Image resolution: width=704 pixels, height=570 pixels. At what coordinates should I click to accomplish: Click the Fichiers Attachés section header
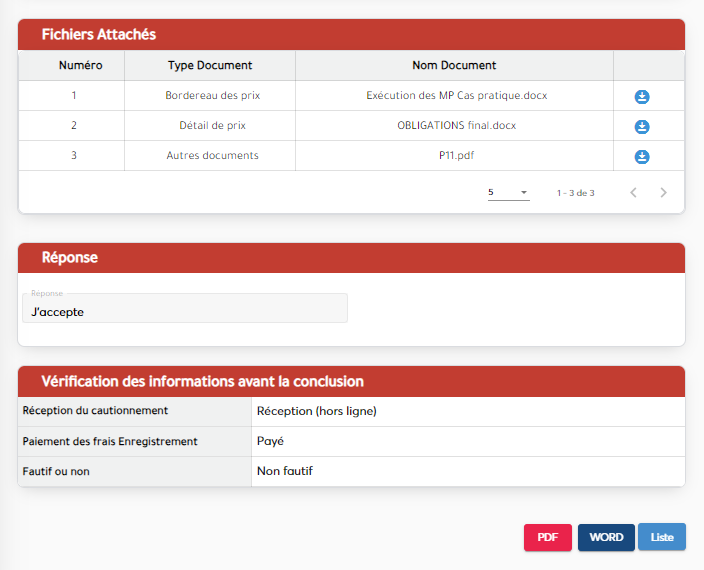point(99,35)
